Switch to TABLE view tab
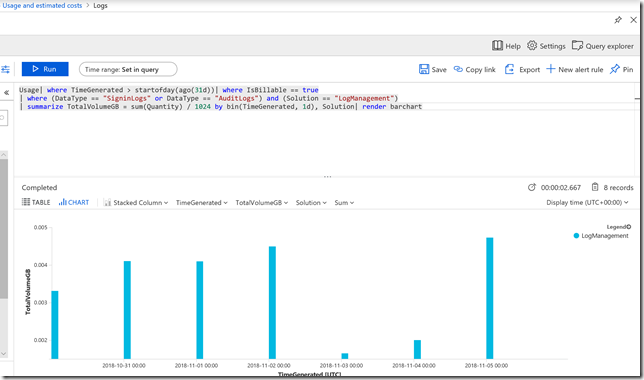The image size is (644, 380). (36, 202)
